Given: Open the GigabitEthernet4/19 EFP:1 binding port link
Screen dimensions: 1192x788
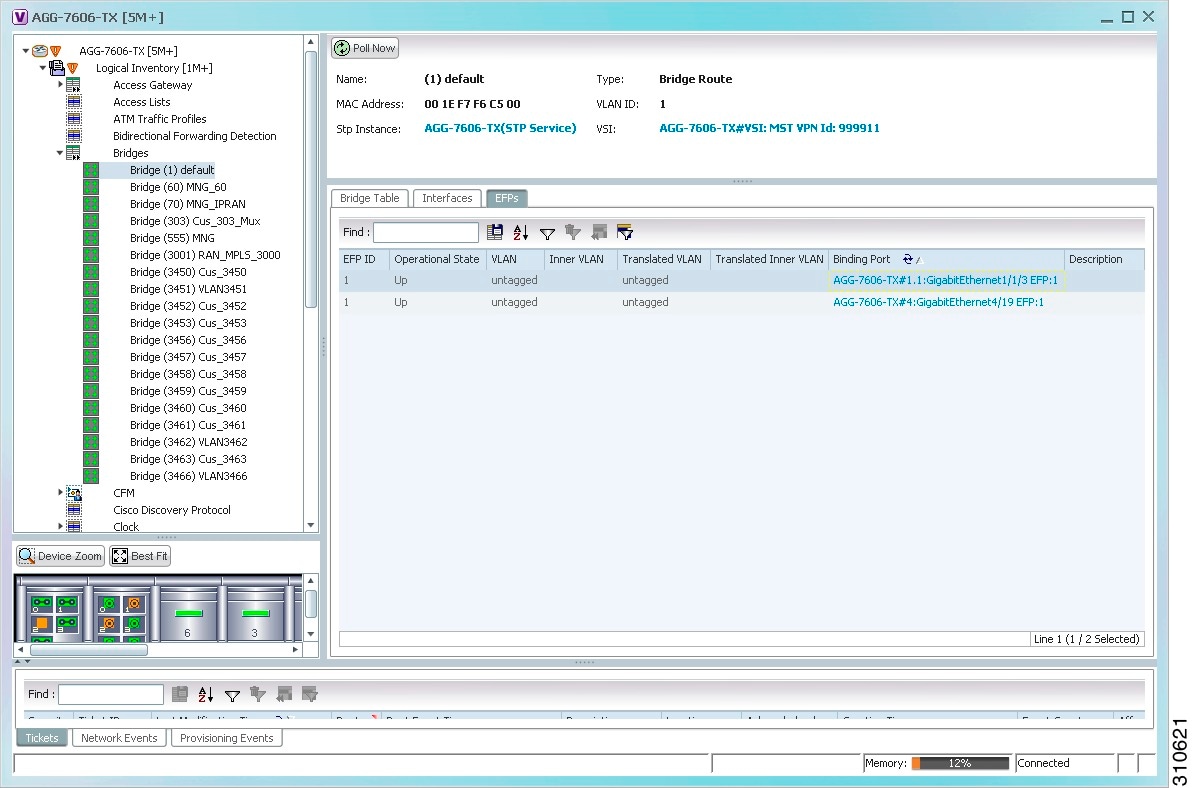Looking at the screenshot, I should (938, 302).
